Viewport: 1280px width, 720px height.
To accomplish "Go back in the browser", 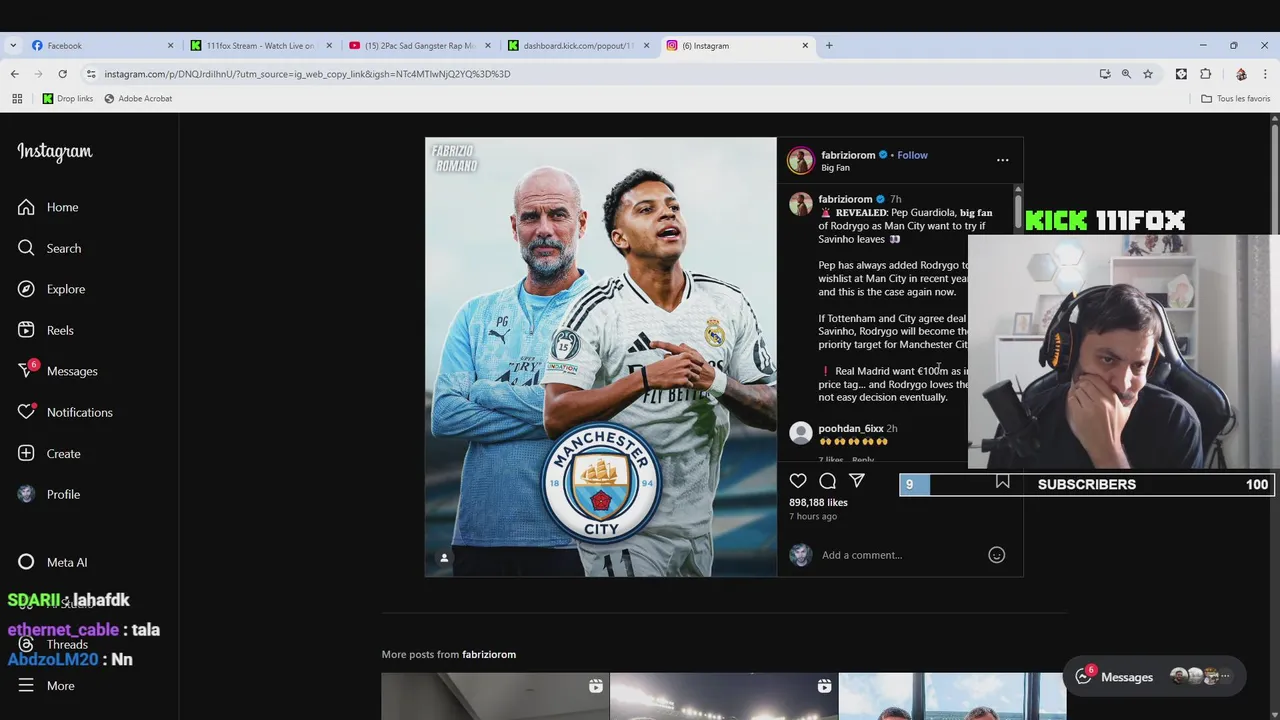I will pyautogui.click(x=14, y=74).
